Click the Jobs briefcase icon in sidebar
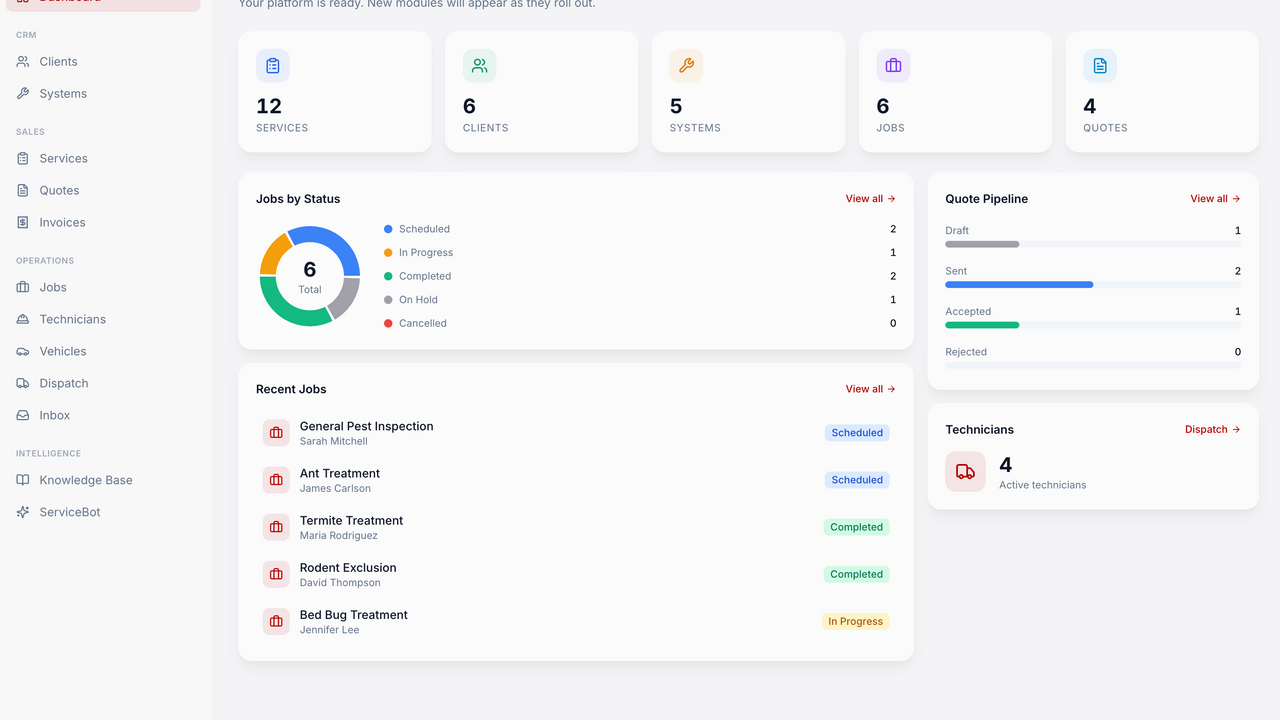Viewport: 1280px width, 720px height. pos(23,288)
